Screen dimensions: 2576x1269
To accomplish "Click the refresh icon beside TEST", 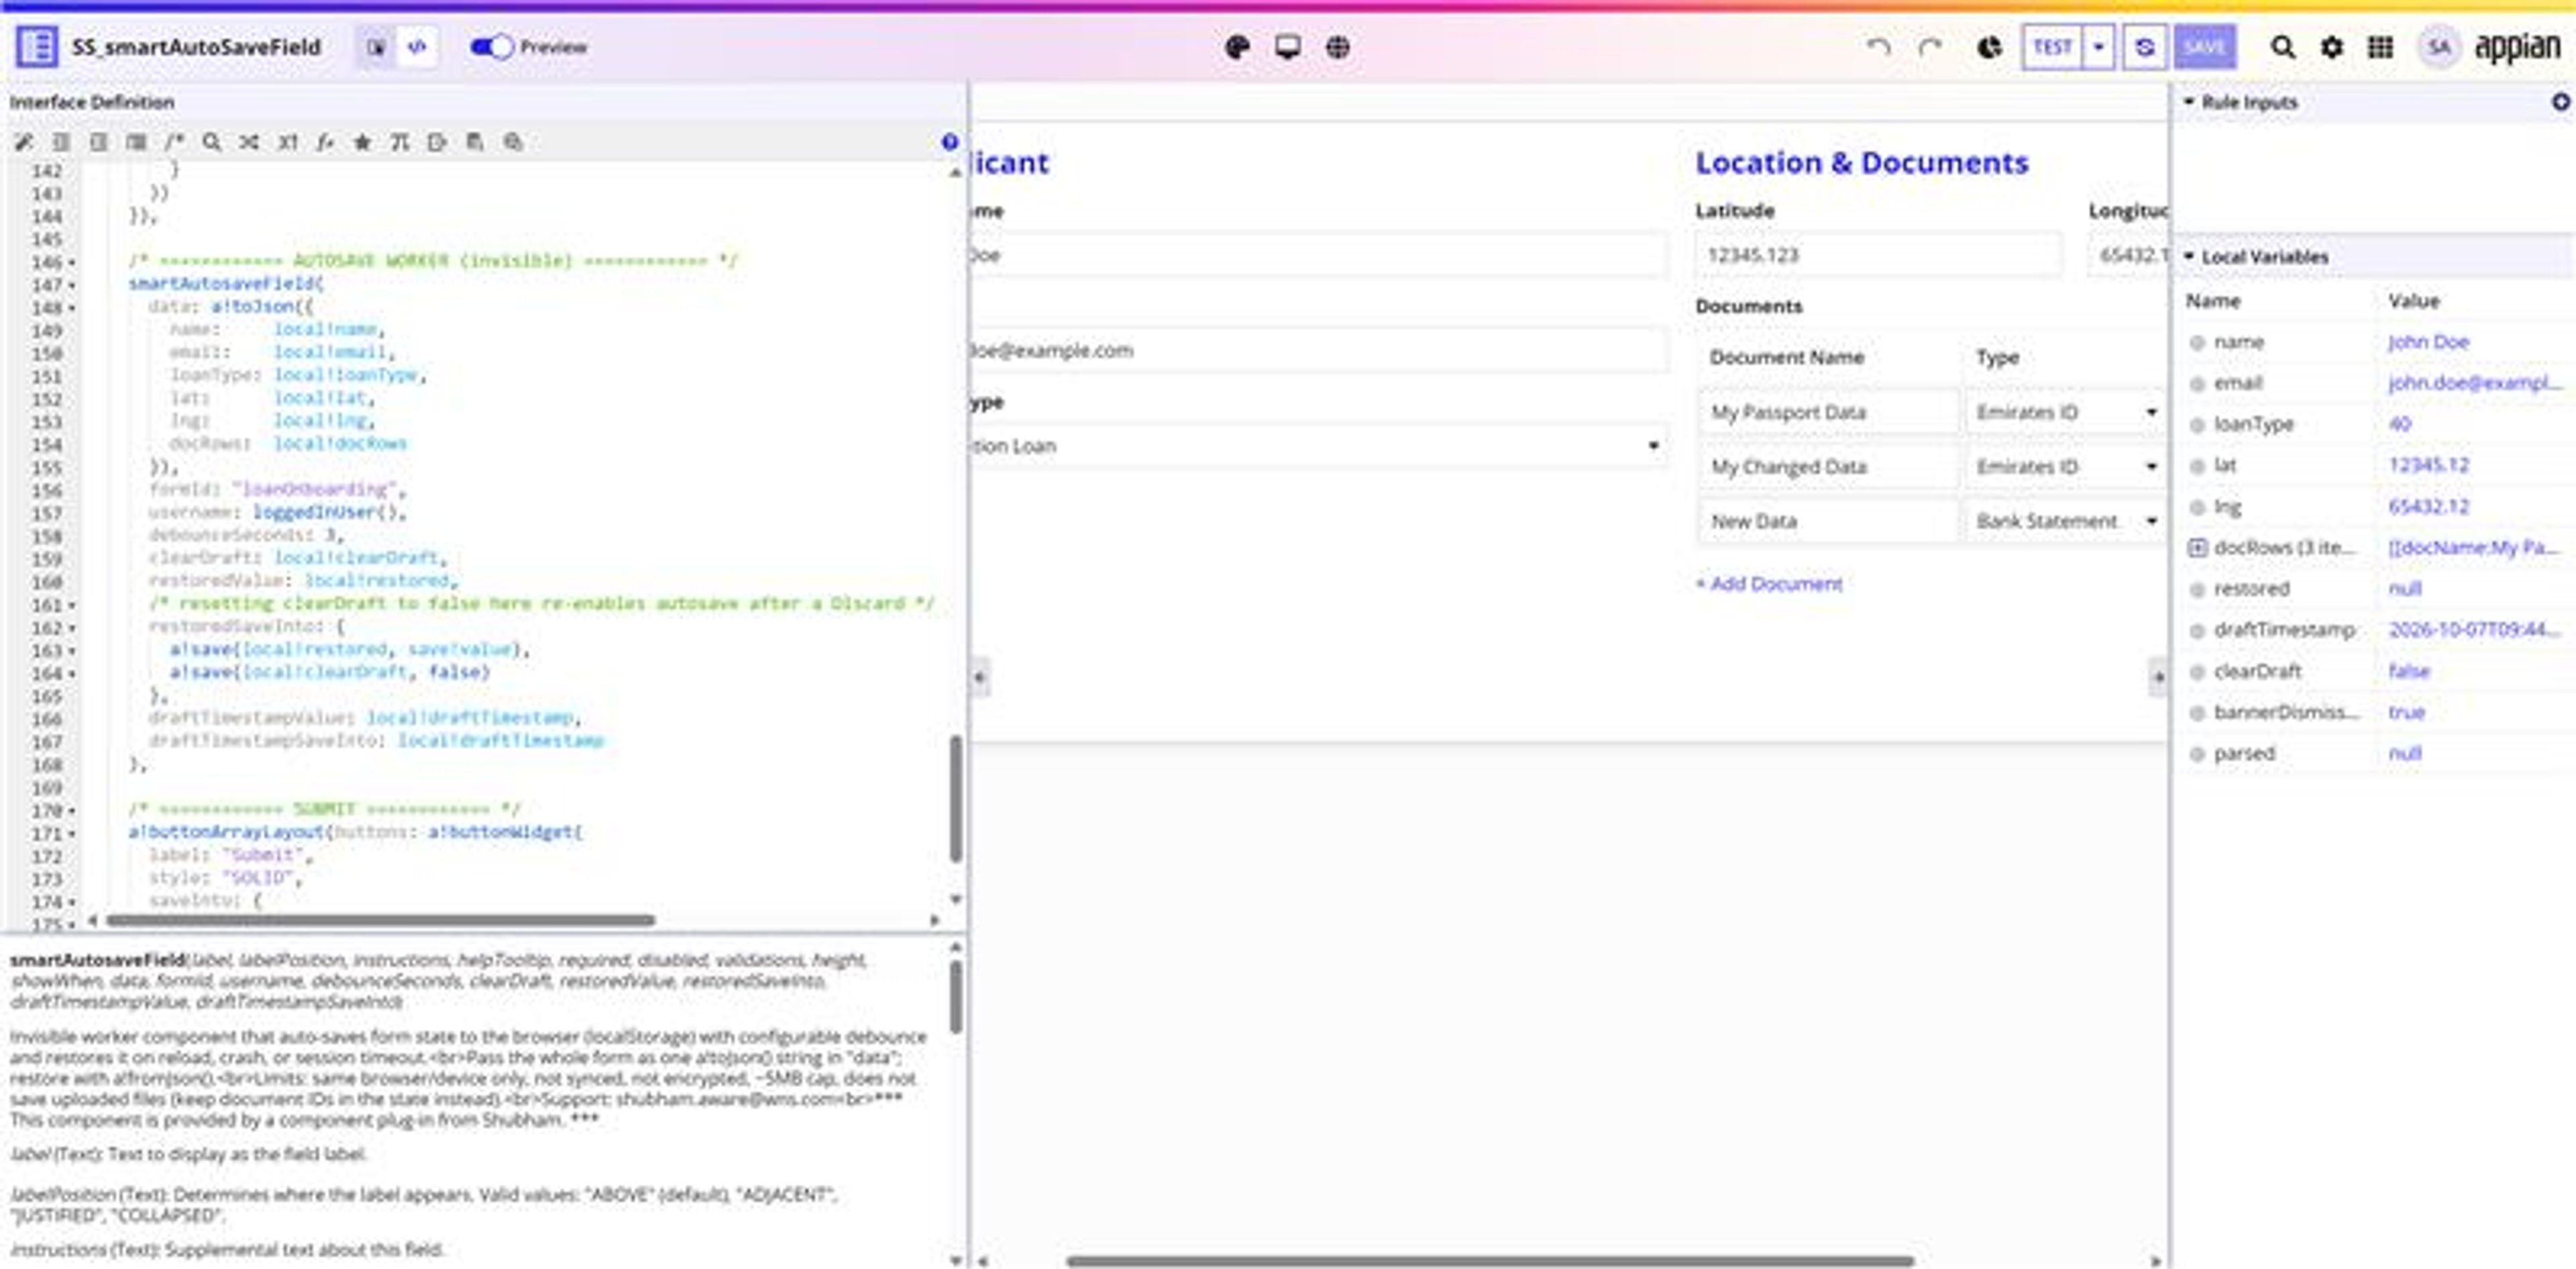I will pos(2144,47).
